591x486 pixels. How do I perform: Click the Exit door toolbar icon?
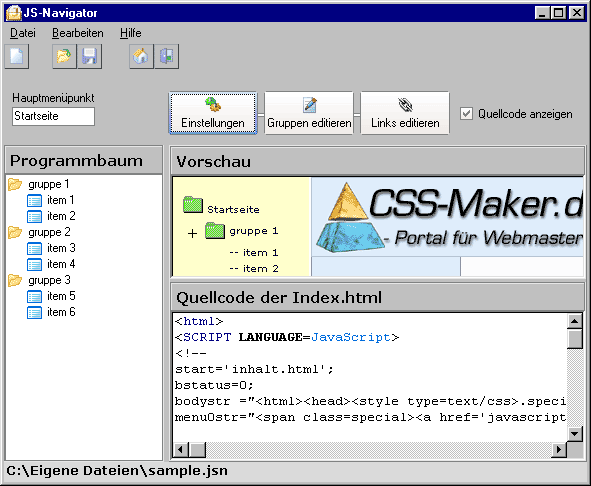click(166, 57)
